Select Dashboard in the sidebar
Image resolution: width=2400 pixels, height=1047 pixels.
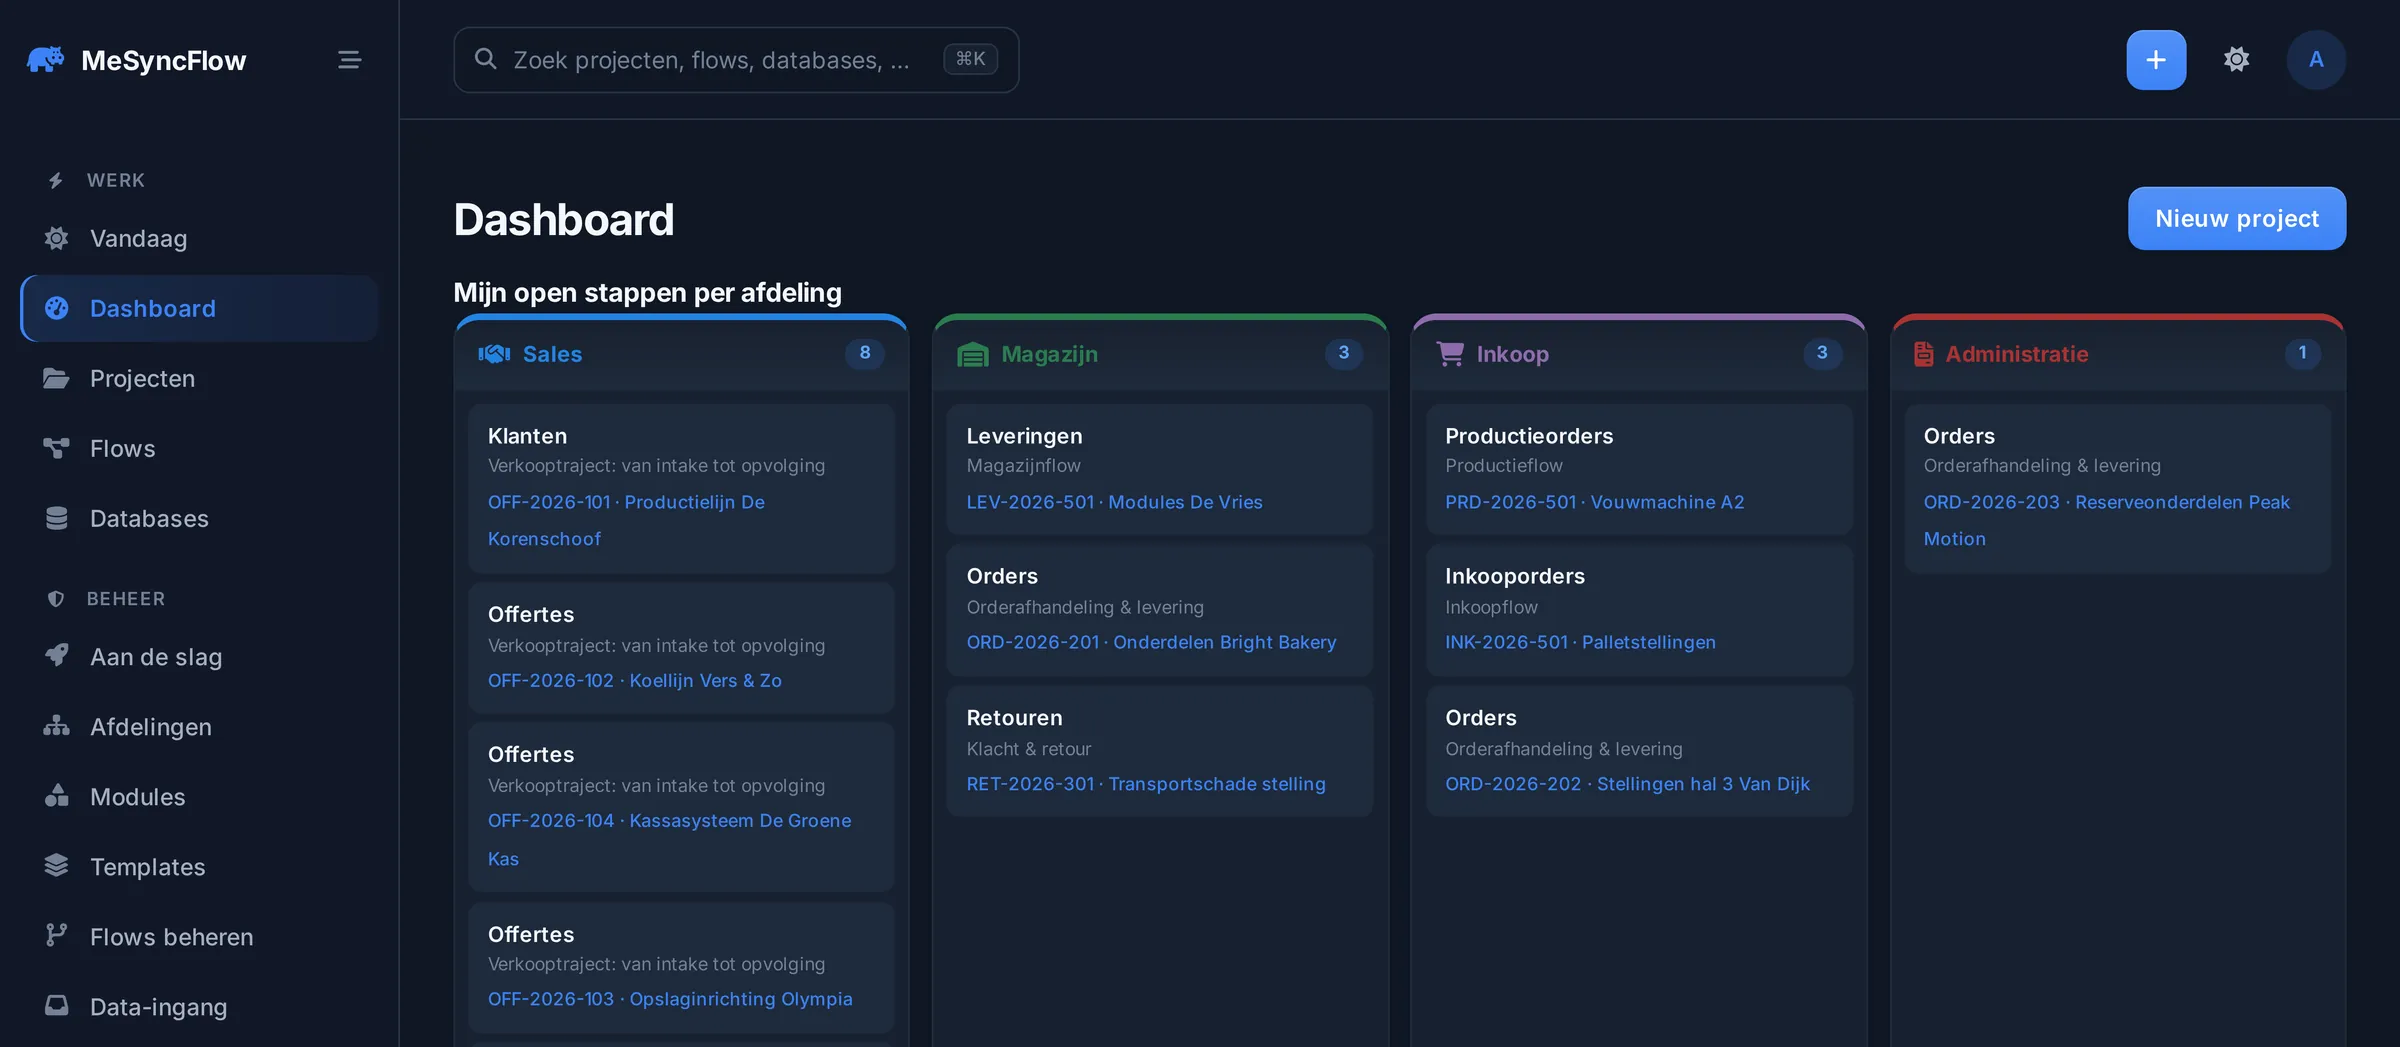click(199, 308)
